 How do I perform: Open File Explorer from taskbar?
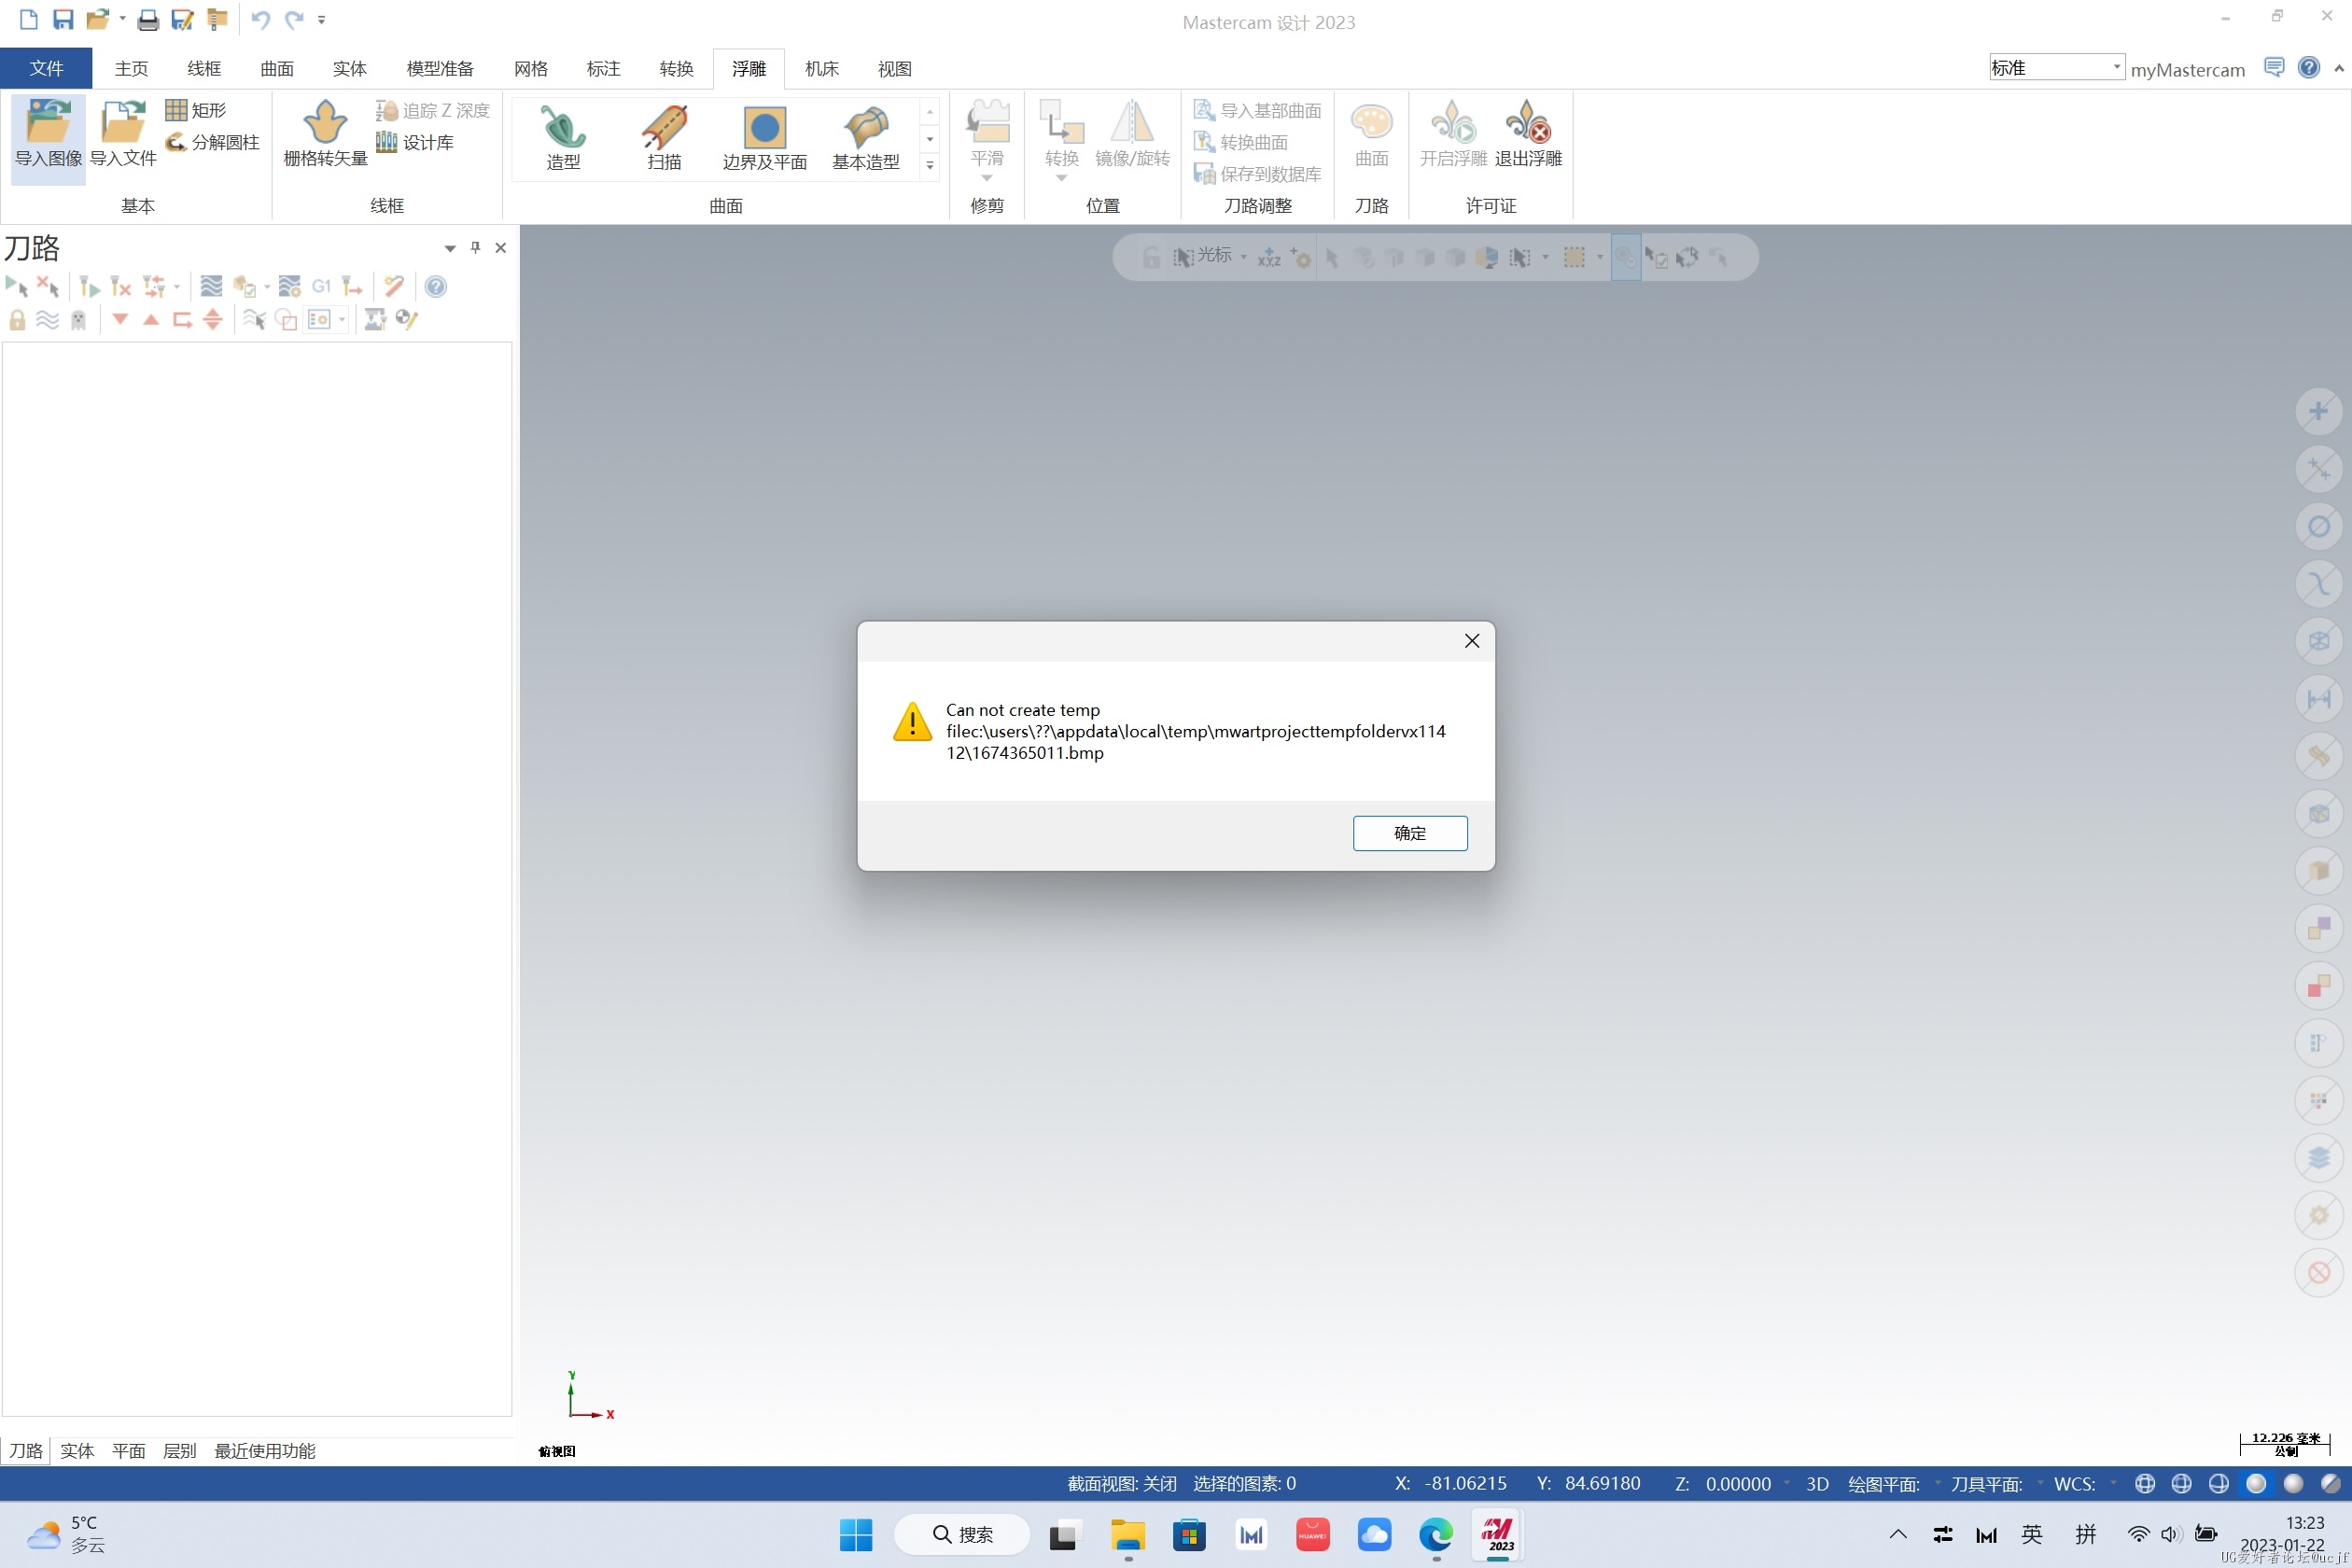coord(1128,1534)
